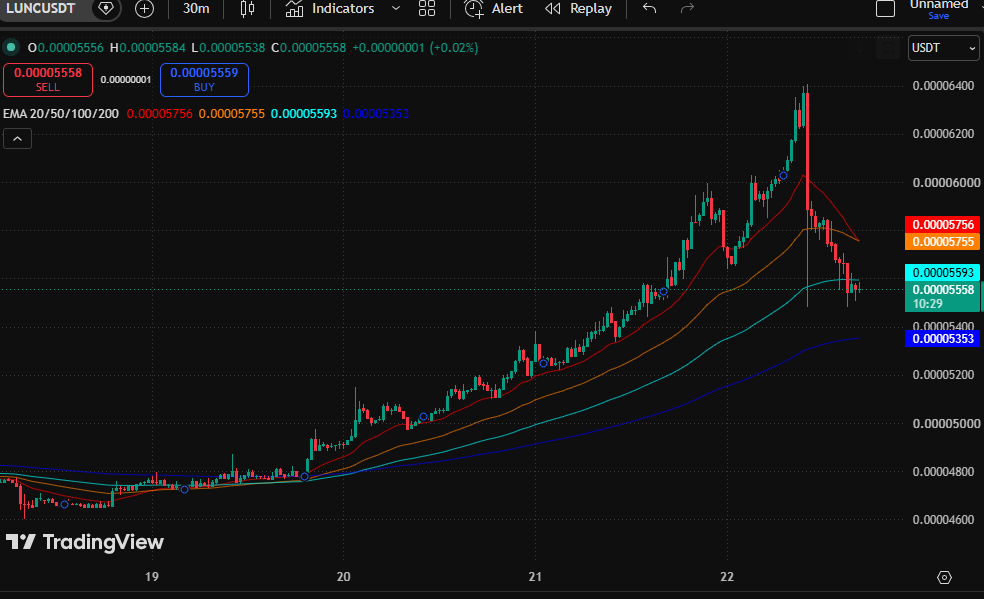Click the orange 0.00005755 price axis label
Screen dimensions: 984x599
point(943,241)
